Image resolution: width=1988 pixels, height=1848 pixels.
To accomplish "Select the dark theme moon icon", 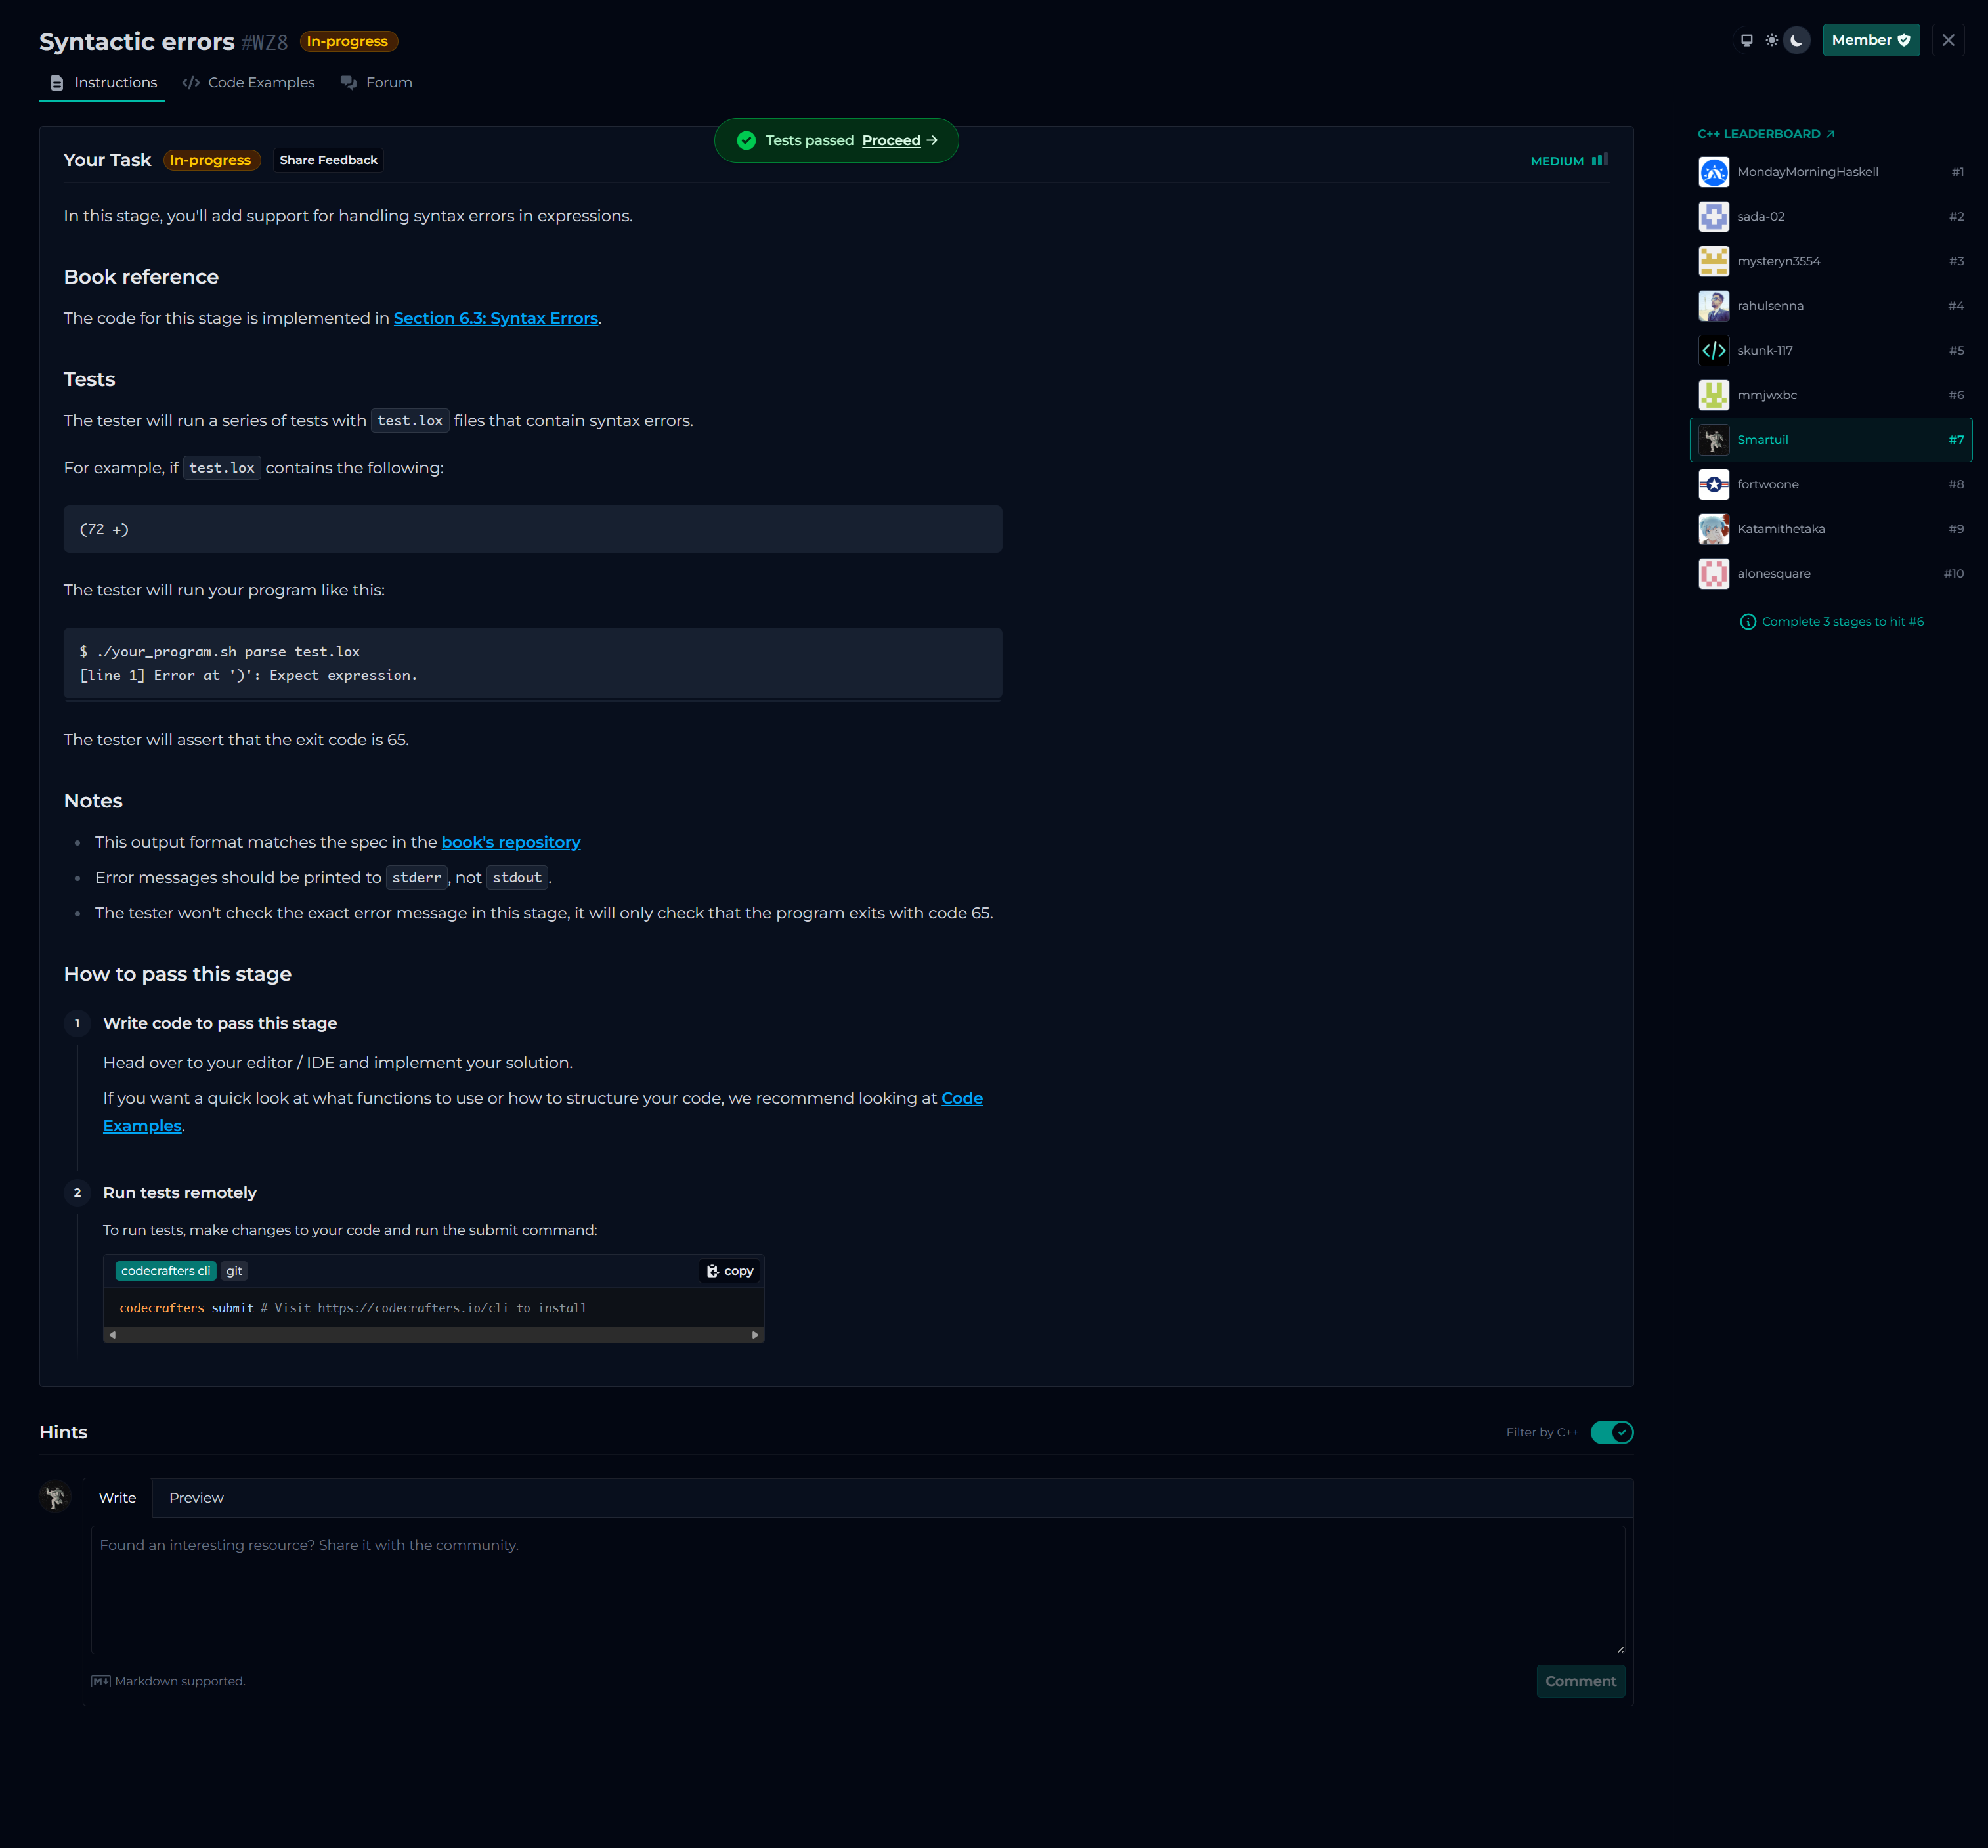I will point(1797,40).
